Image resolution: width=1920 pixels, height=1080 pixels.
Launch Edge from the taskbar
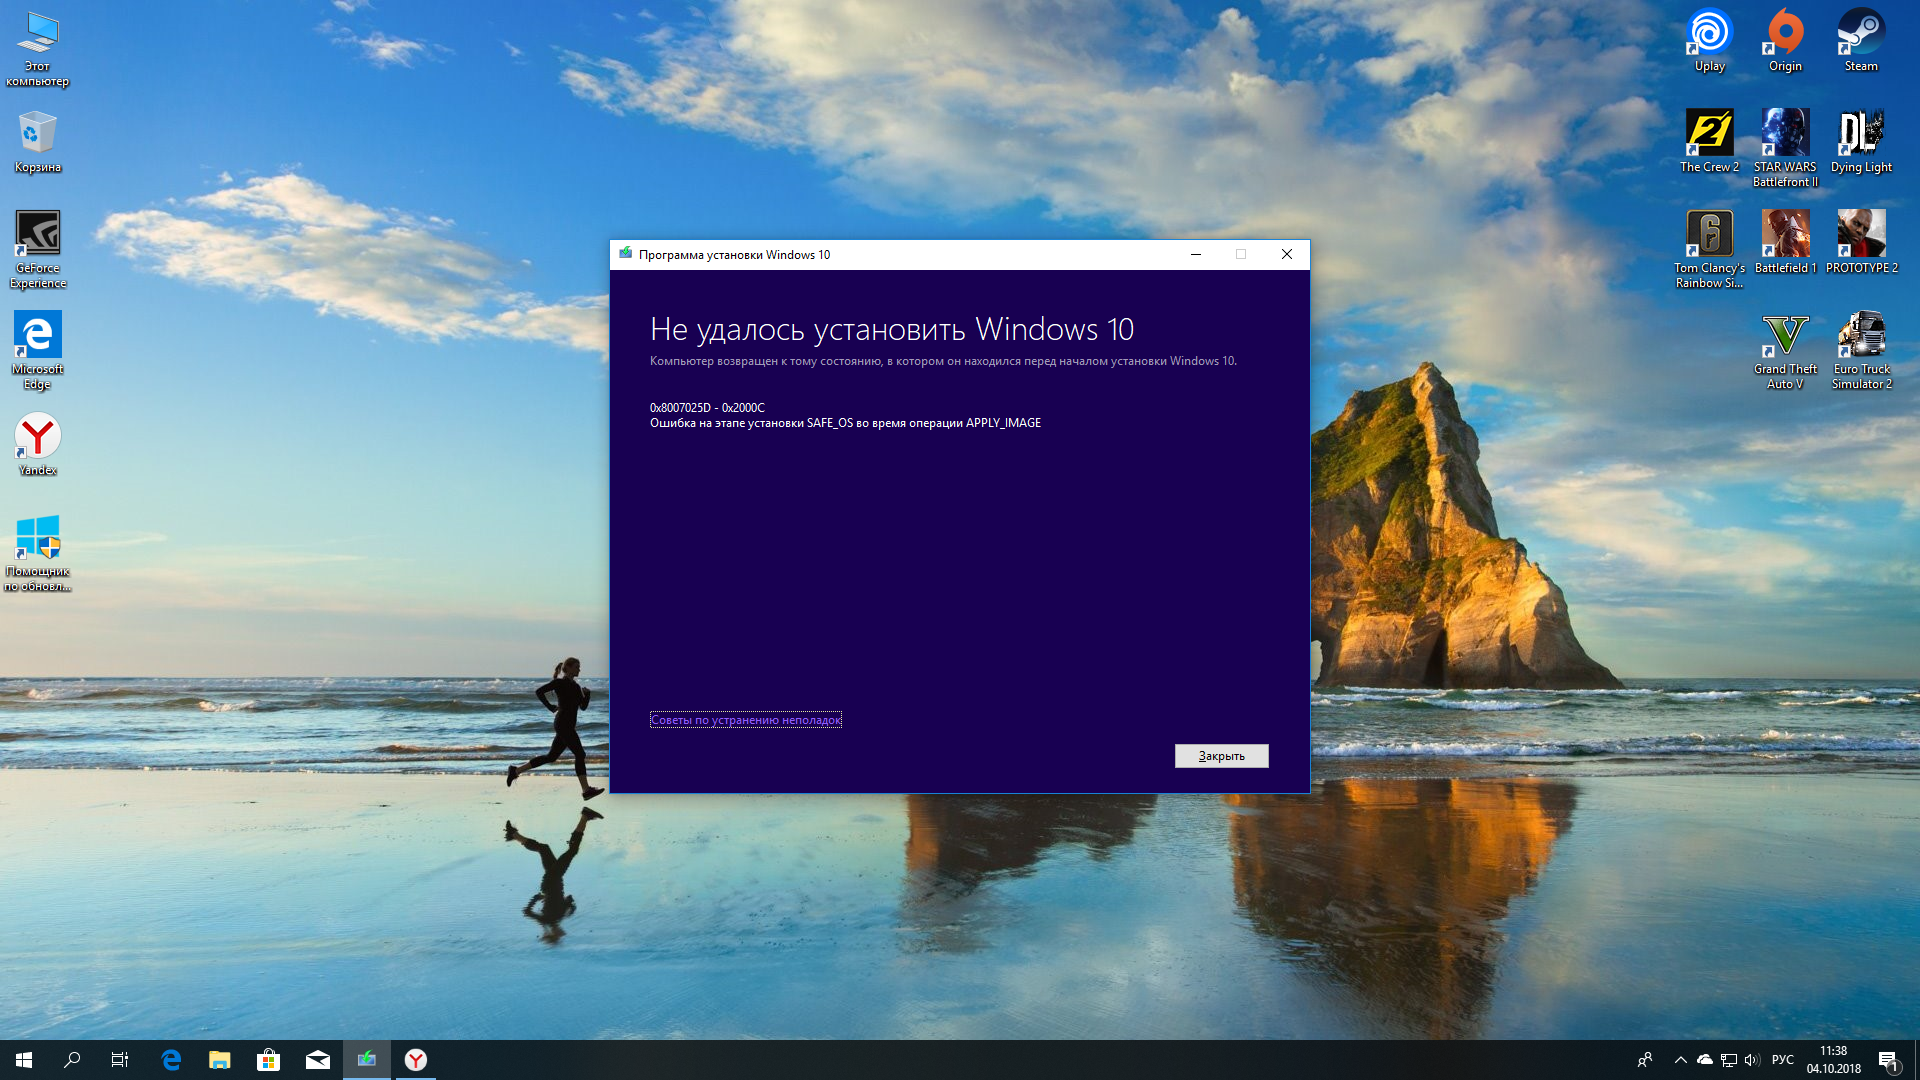coord(171,1060)
